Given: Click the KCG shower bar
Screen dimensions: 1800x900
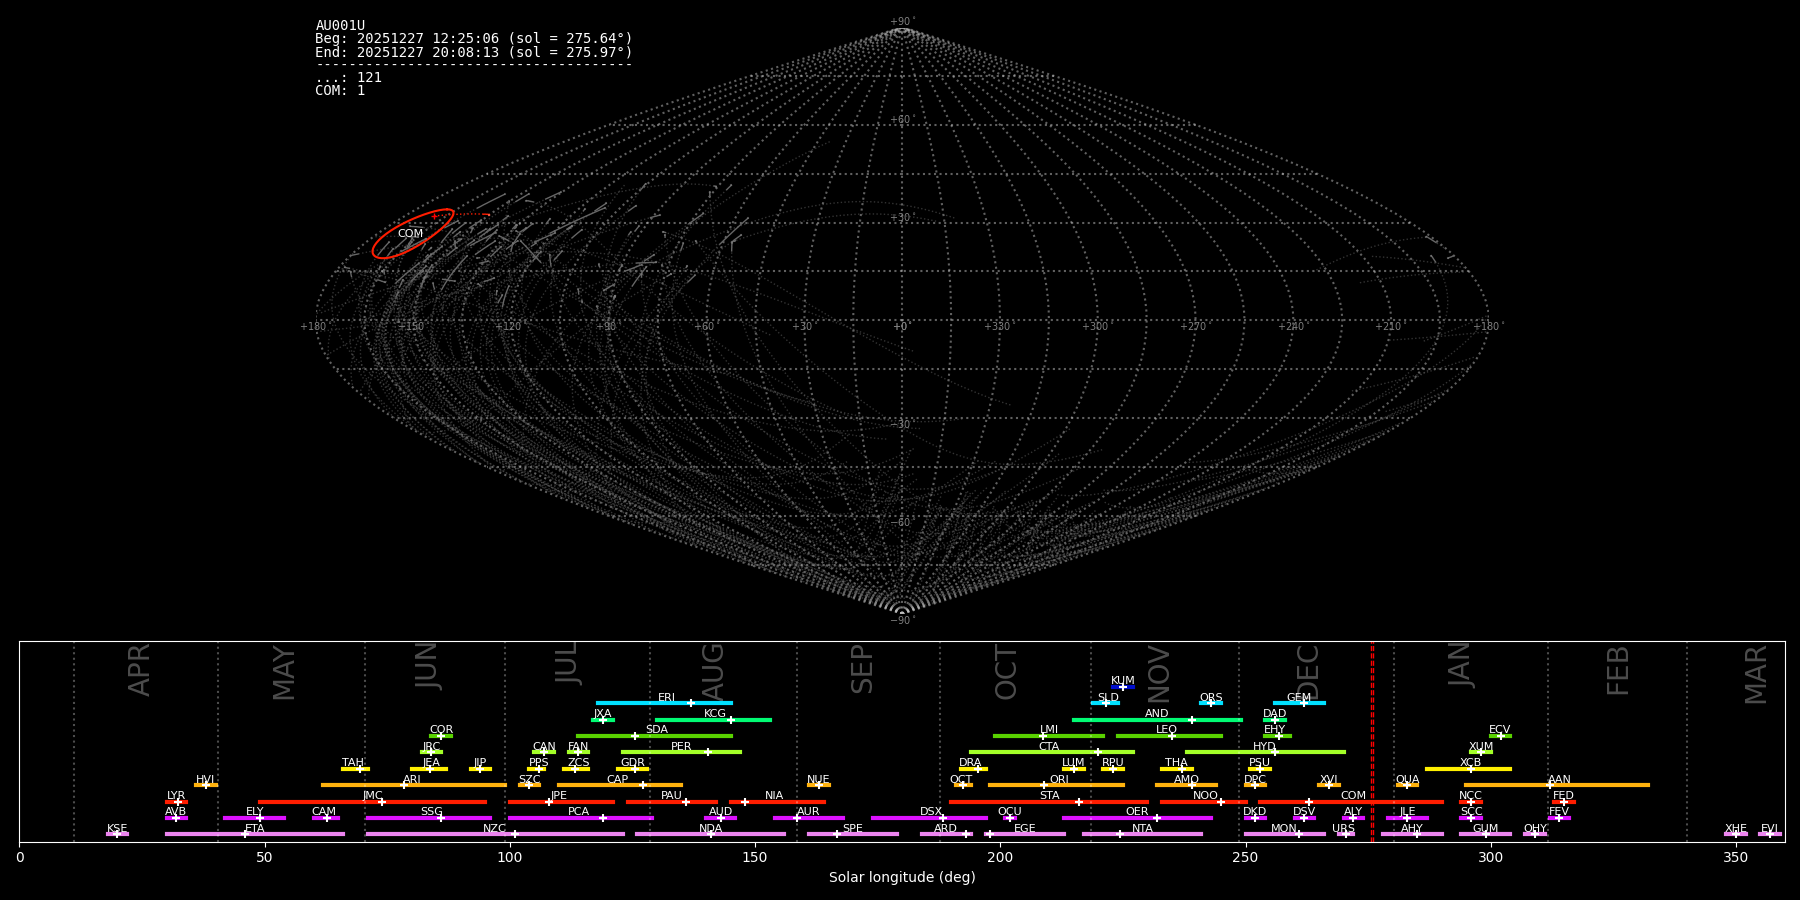Looking at the screenshot, I should (x=713, y=719).
